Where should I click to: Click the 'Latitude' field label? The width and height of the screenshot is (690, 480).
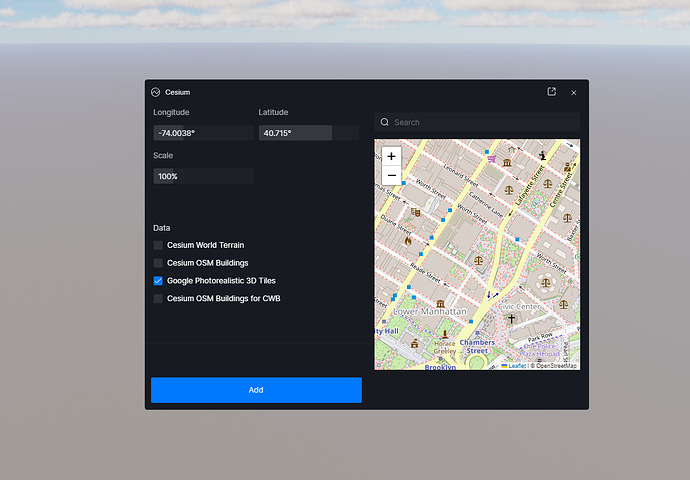273,112
